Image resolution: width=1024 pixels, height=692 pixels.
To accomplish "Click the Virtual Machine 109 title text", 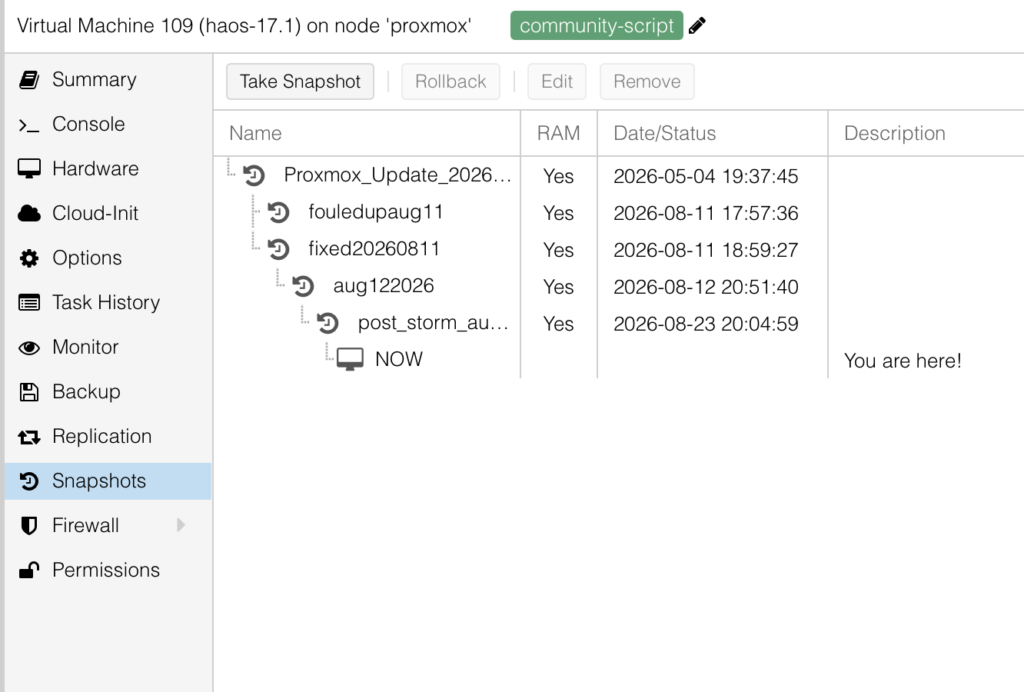I will pyautogui.click(x=244, y=25).
